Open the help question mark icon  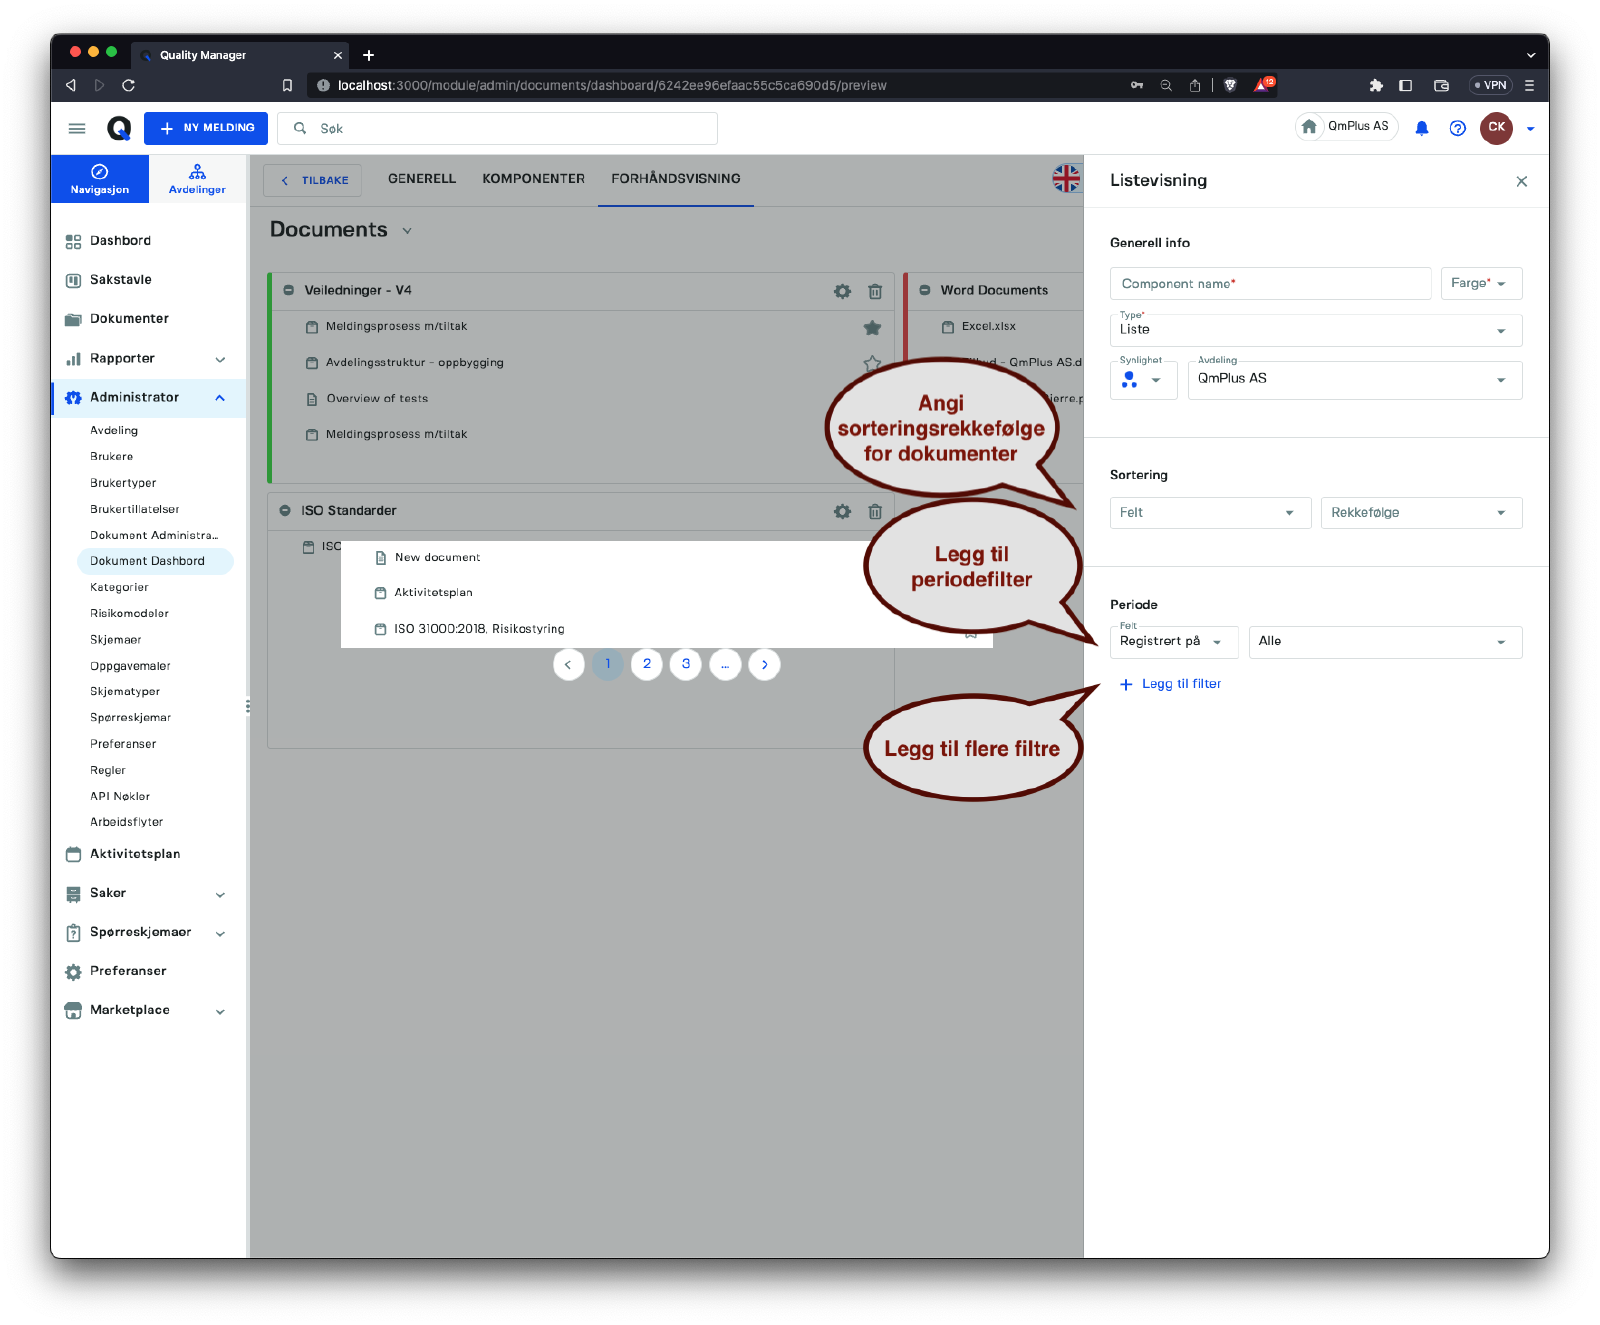tap(1457, 128)
